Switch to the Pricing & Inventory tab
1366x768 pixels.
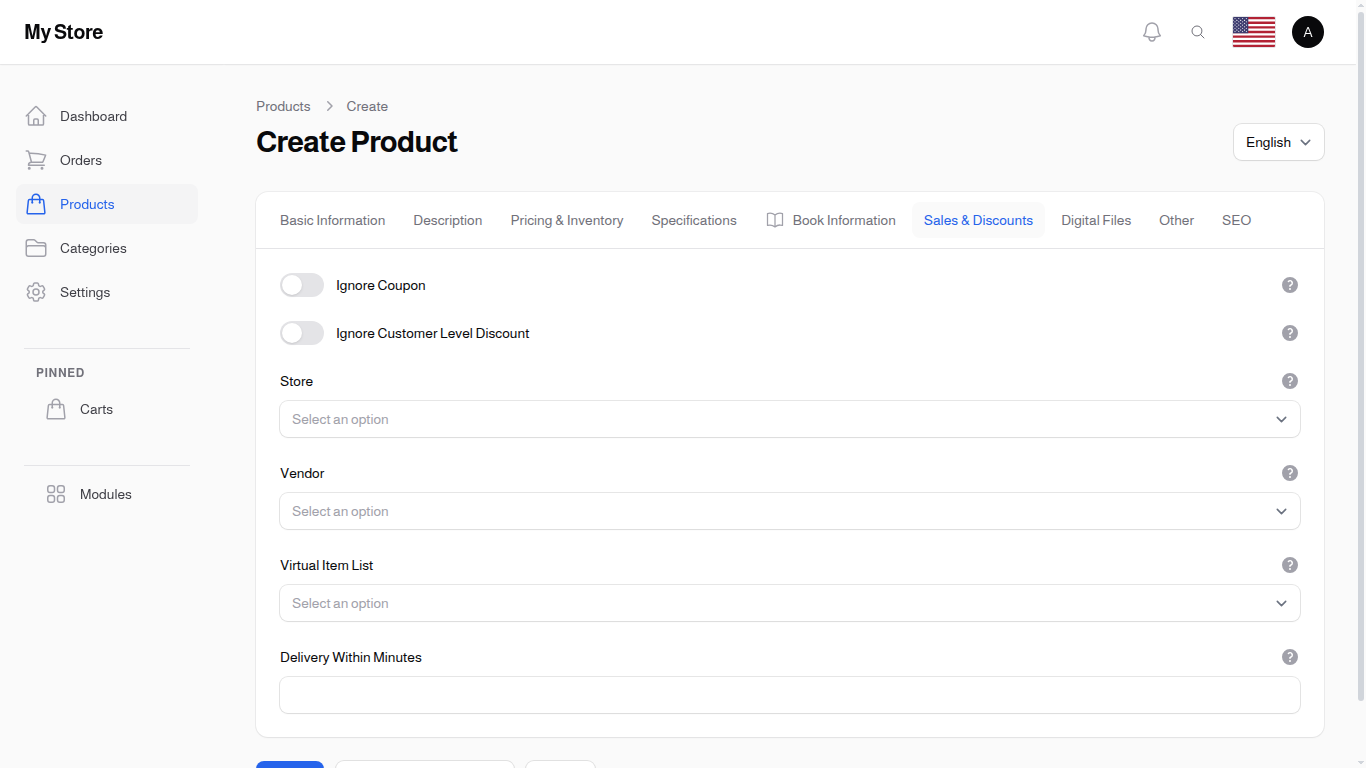pos(566,220)
